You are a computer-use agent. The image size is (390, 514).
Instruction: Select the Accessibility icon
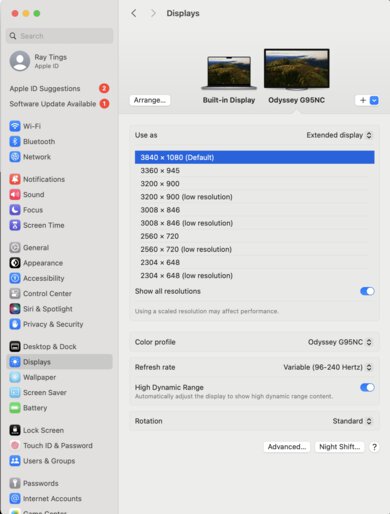15,278
